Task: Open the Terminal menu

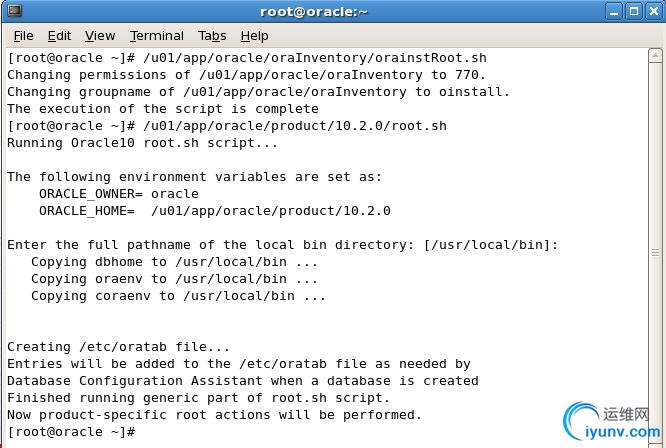Action: (157, 35)
